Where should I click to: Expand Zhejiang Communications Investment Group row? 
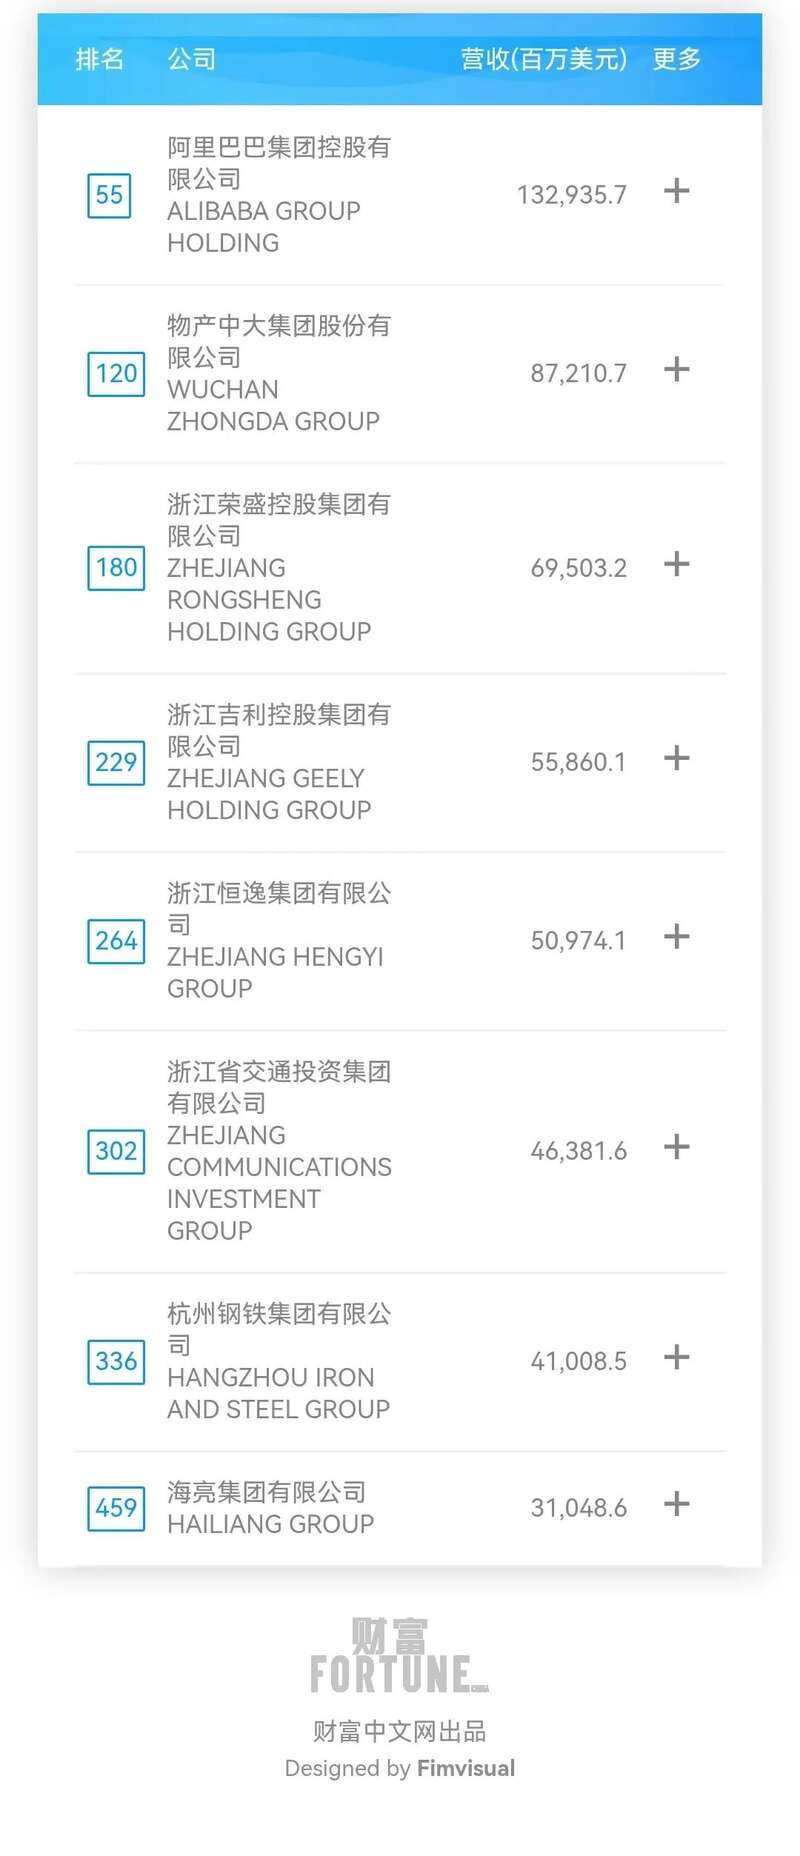click(x=677, y=1146)
